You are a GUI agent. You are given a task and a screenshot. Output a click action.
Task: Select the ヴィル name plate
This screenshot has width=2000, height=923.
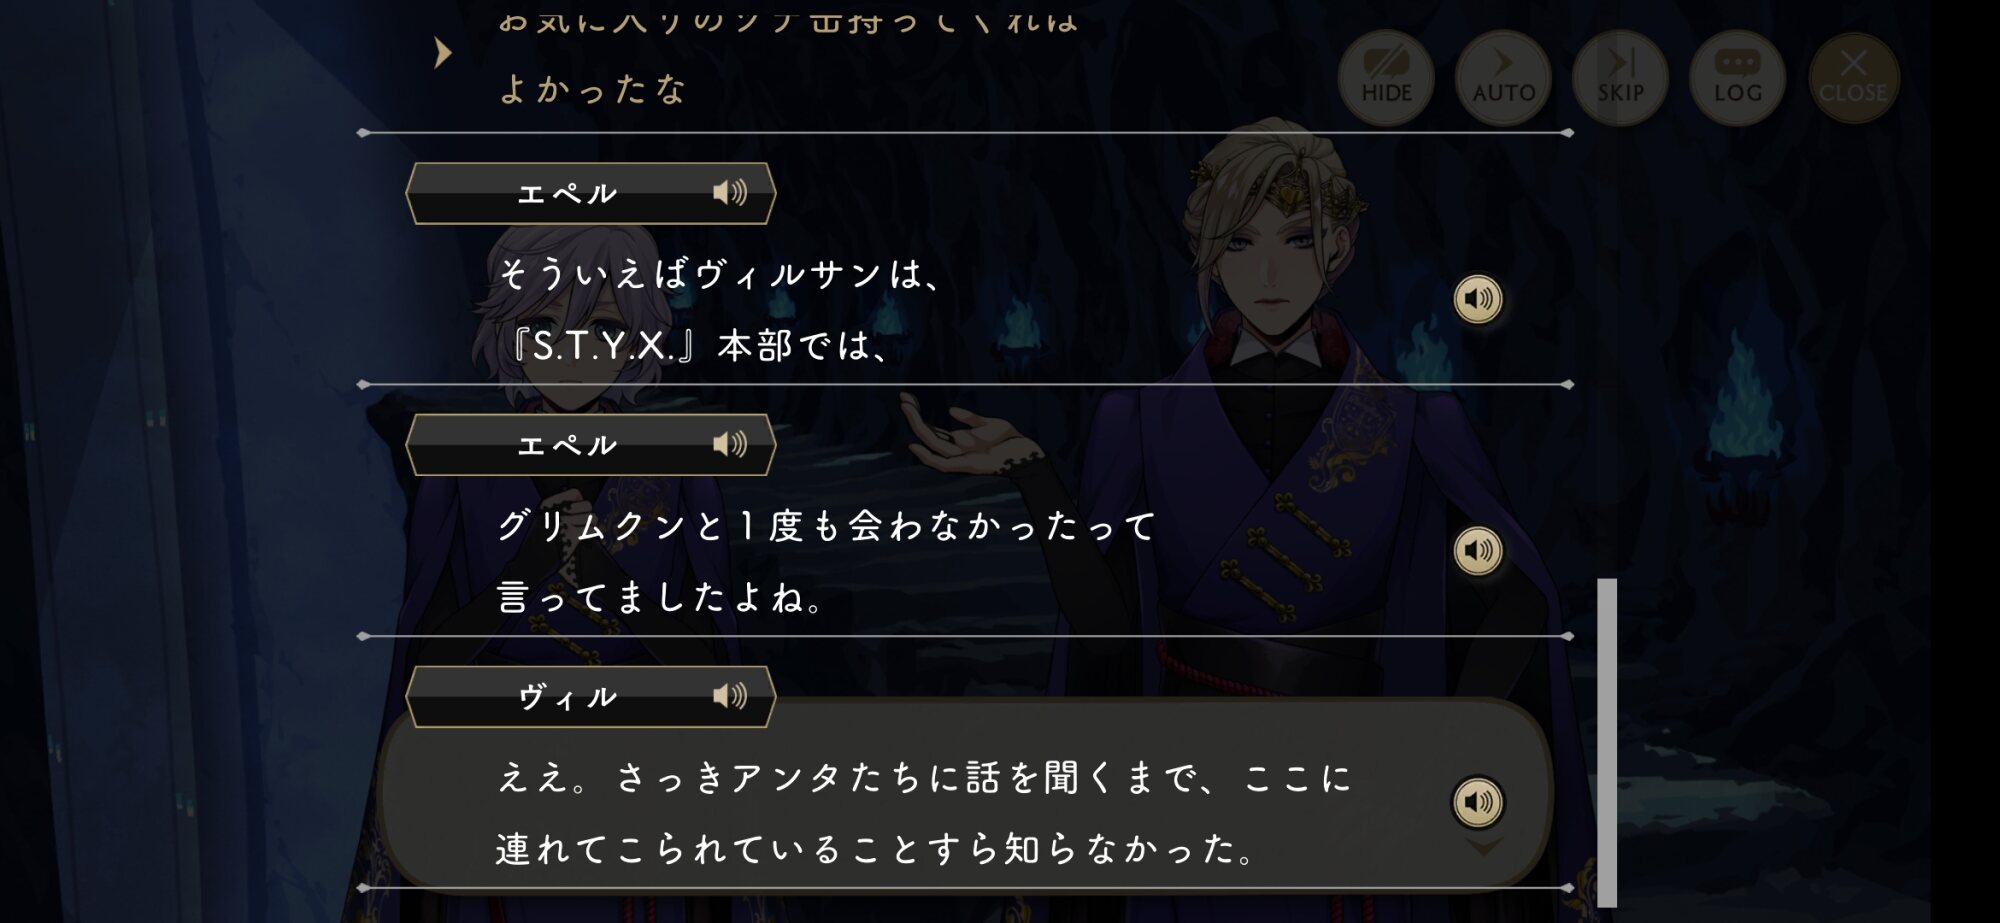pos(590,696)
